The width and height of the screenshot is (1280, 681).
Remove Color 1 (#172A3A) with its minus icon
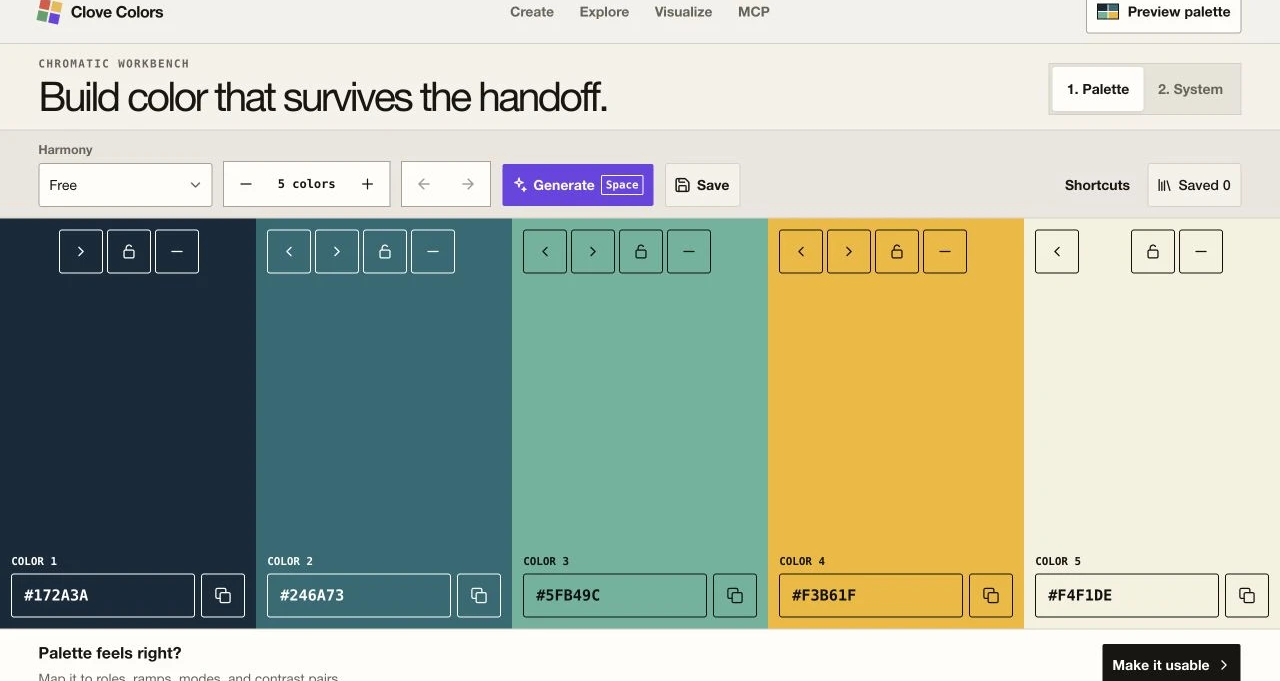(177, 252)
